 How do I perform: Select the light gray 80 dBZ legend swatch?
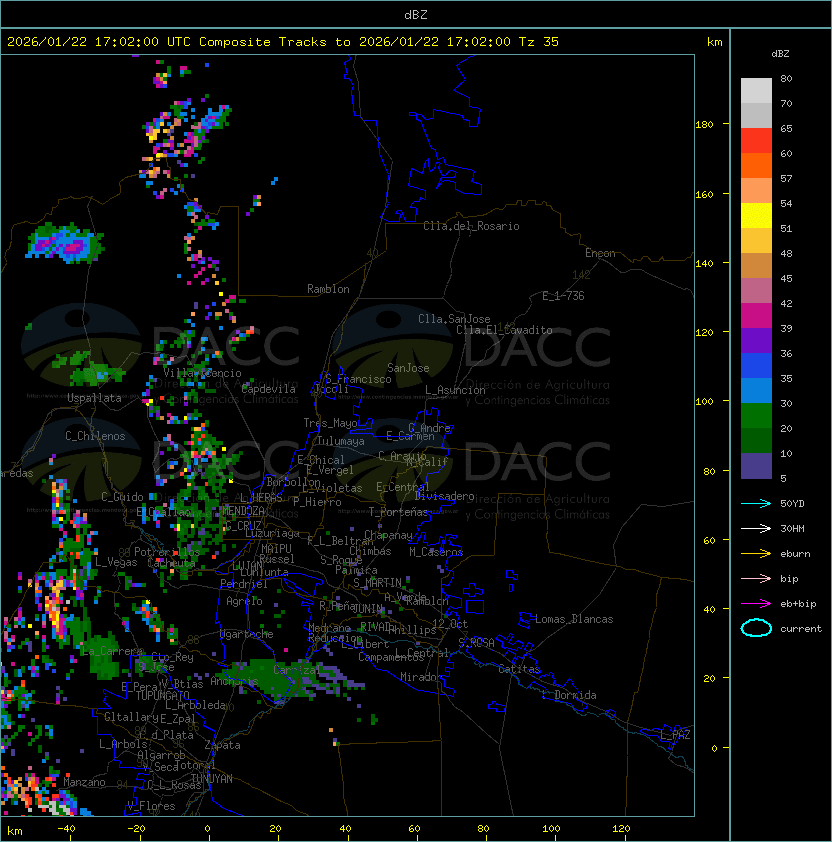tap(756, 90)
